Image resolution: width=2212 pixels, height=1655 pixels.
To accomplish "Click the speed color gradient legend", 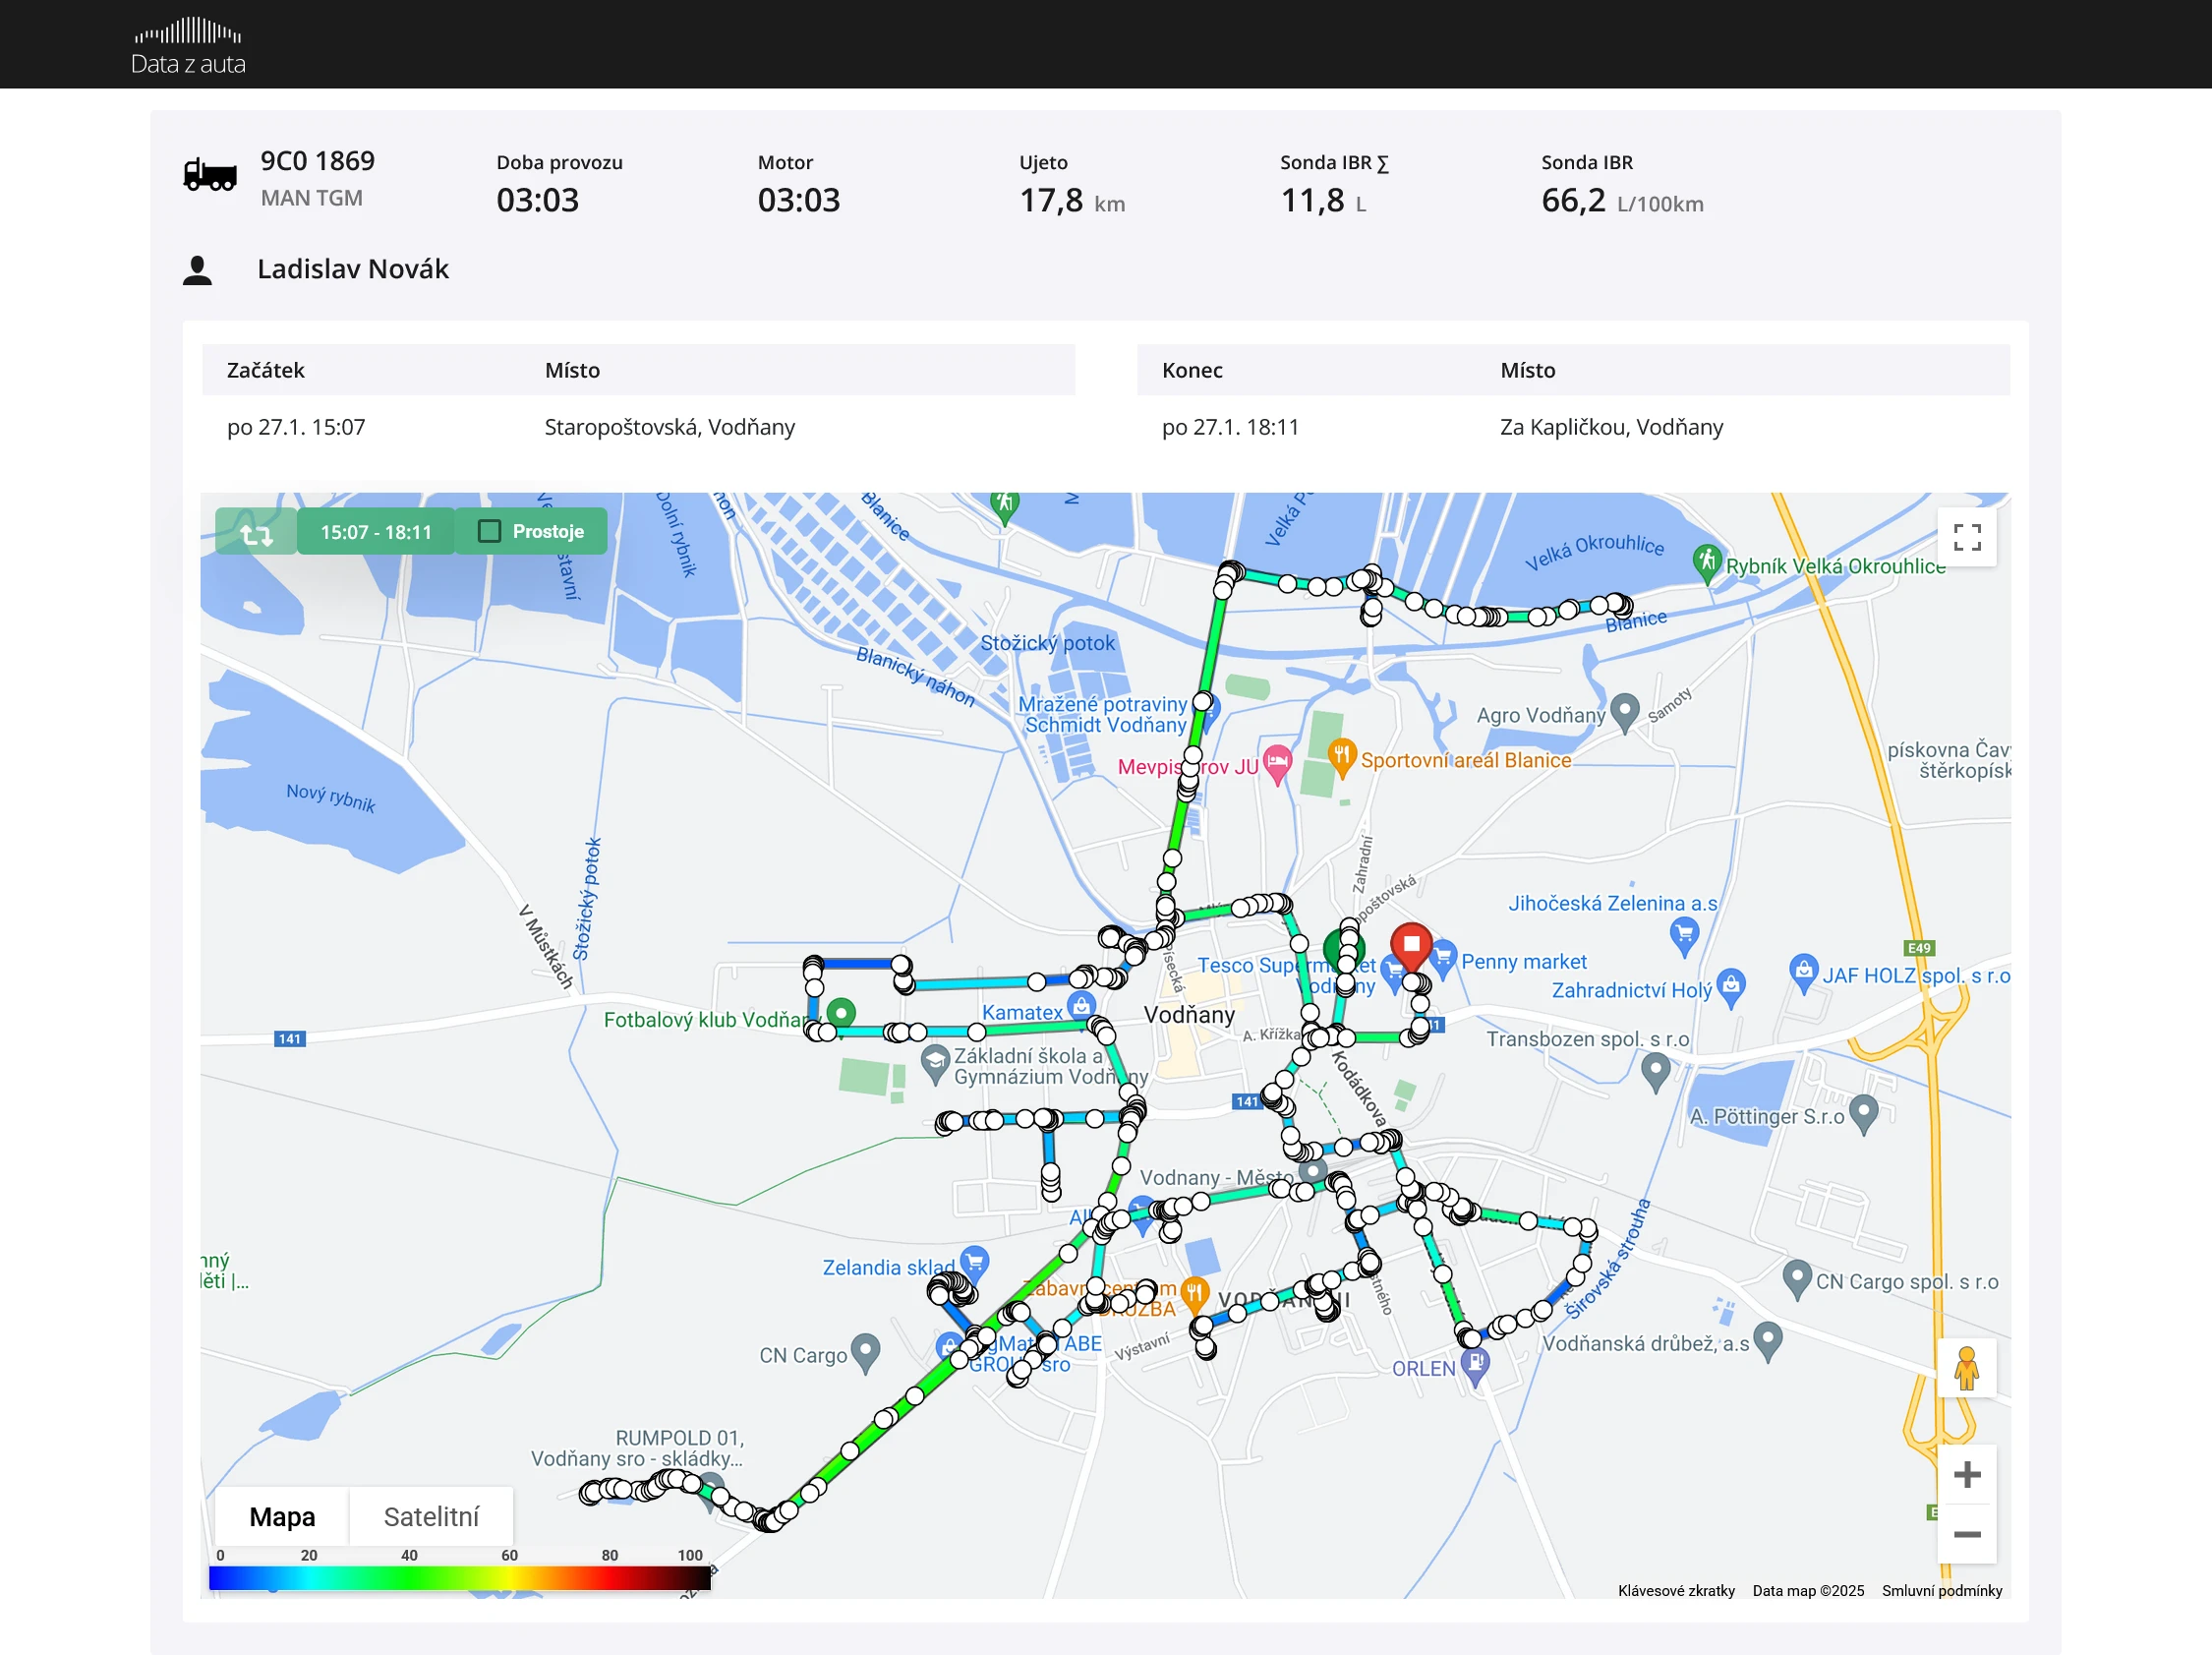I will coord(460,1577).
